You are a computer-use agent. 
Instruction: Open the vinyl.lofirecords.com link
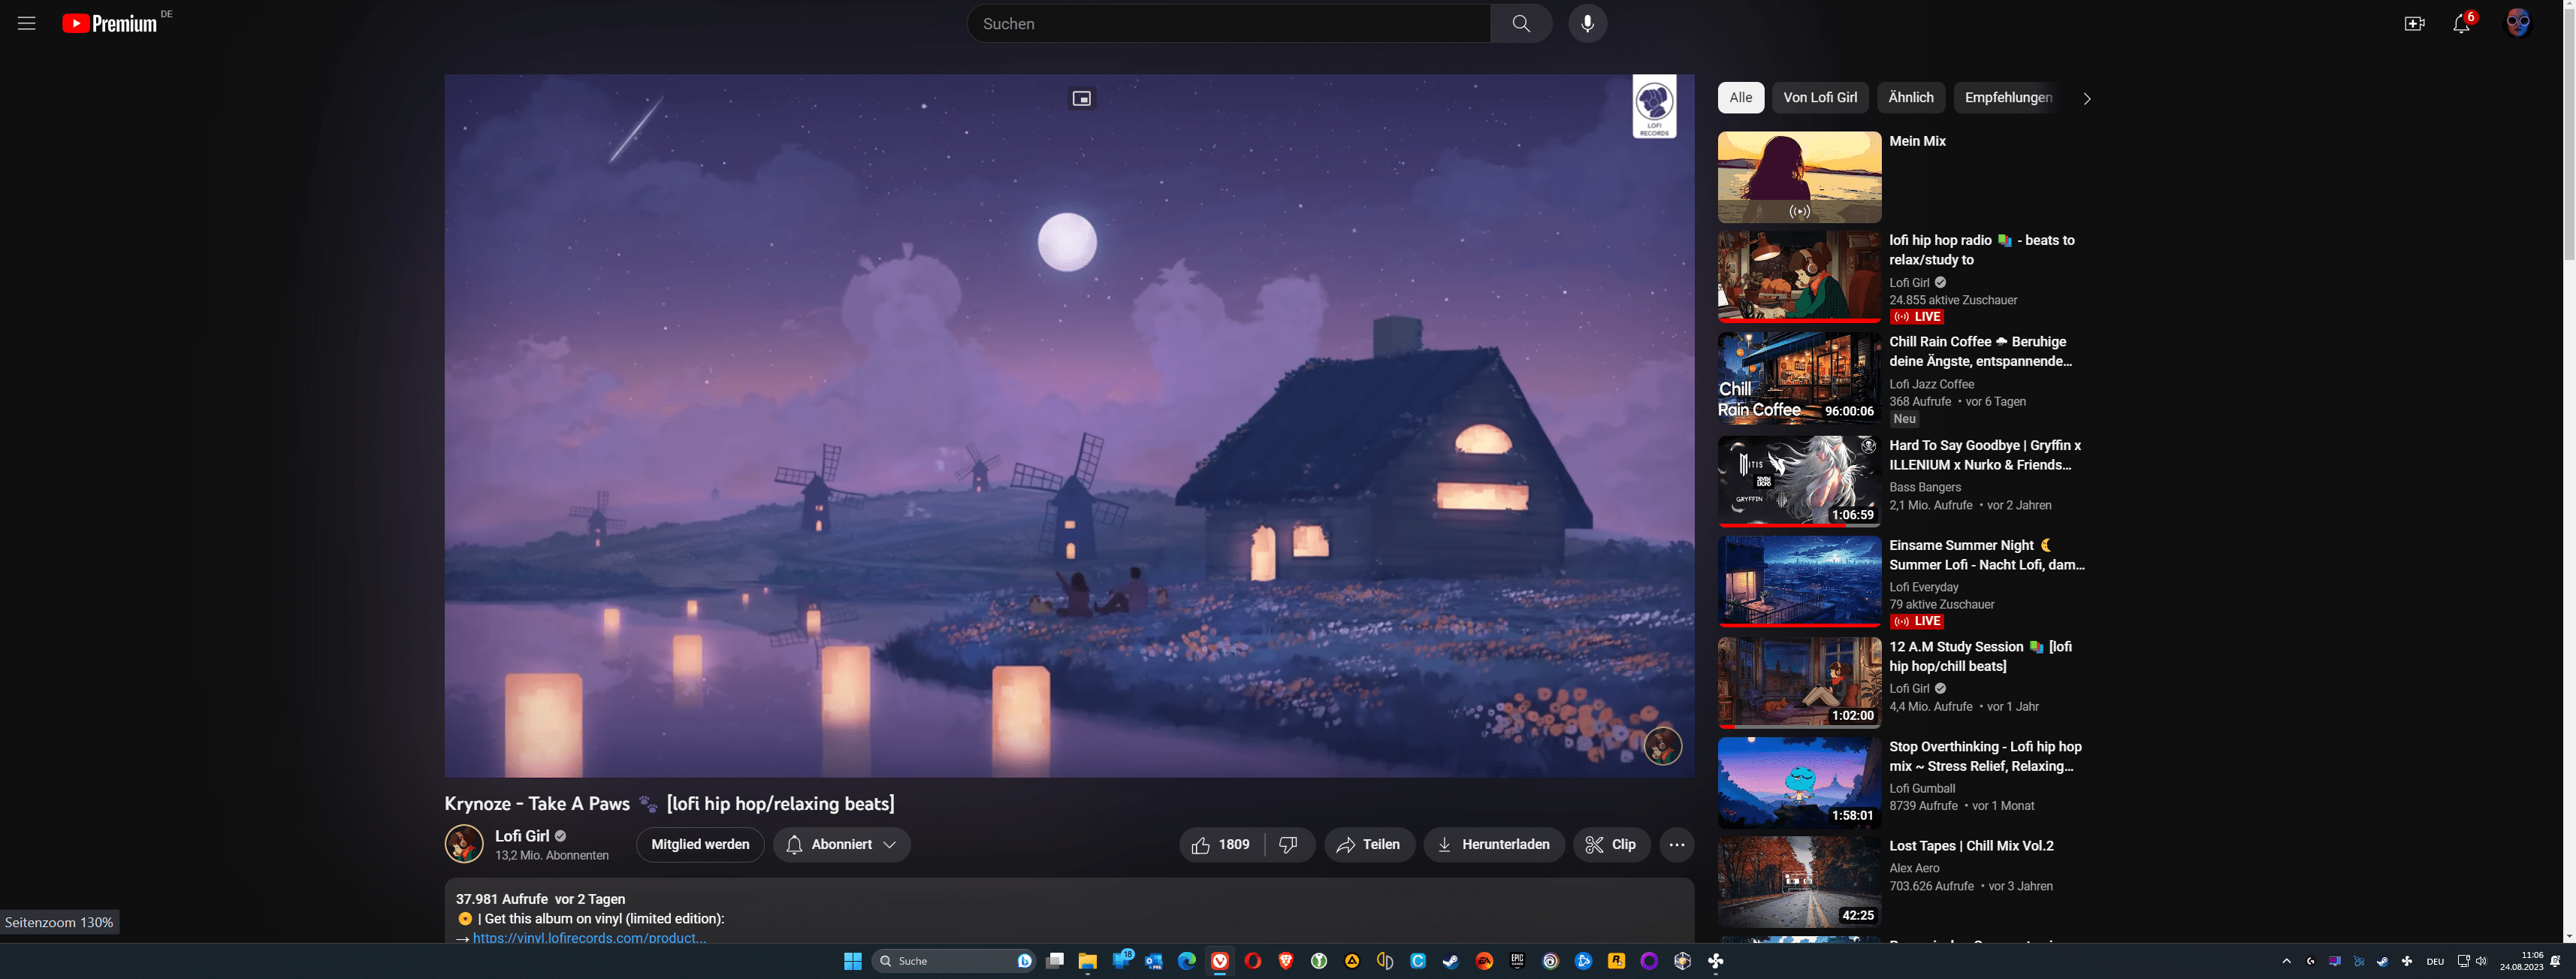tap(589, 938)
